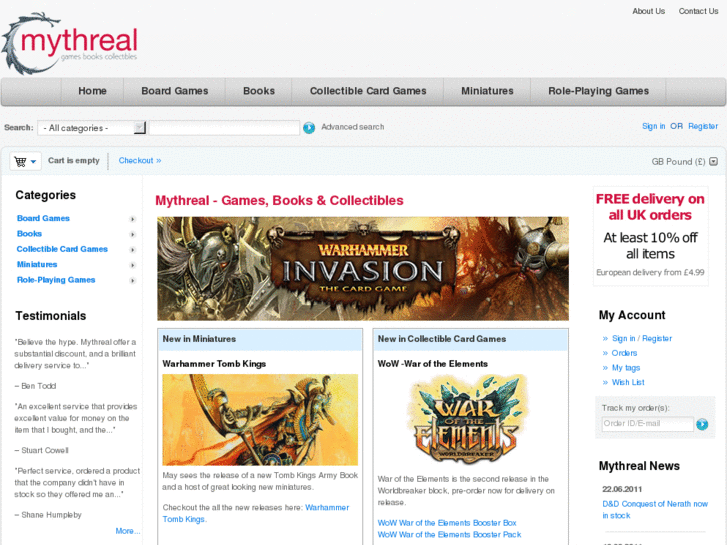
Task: Open My tags in My Account
Action: (x=626, y=368)
